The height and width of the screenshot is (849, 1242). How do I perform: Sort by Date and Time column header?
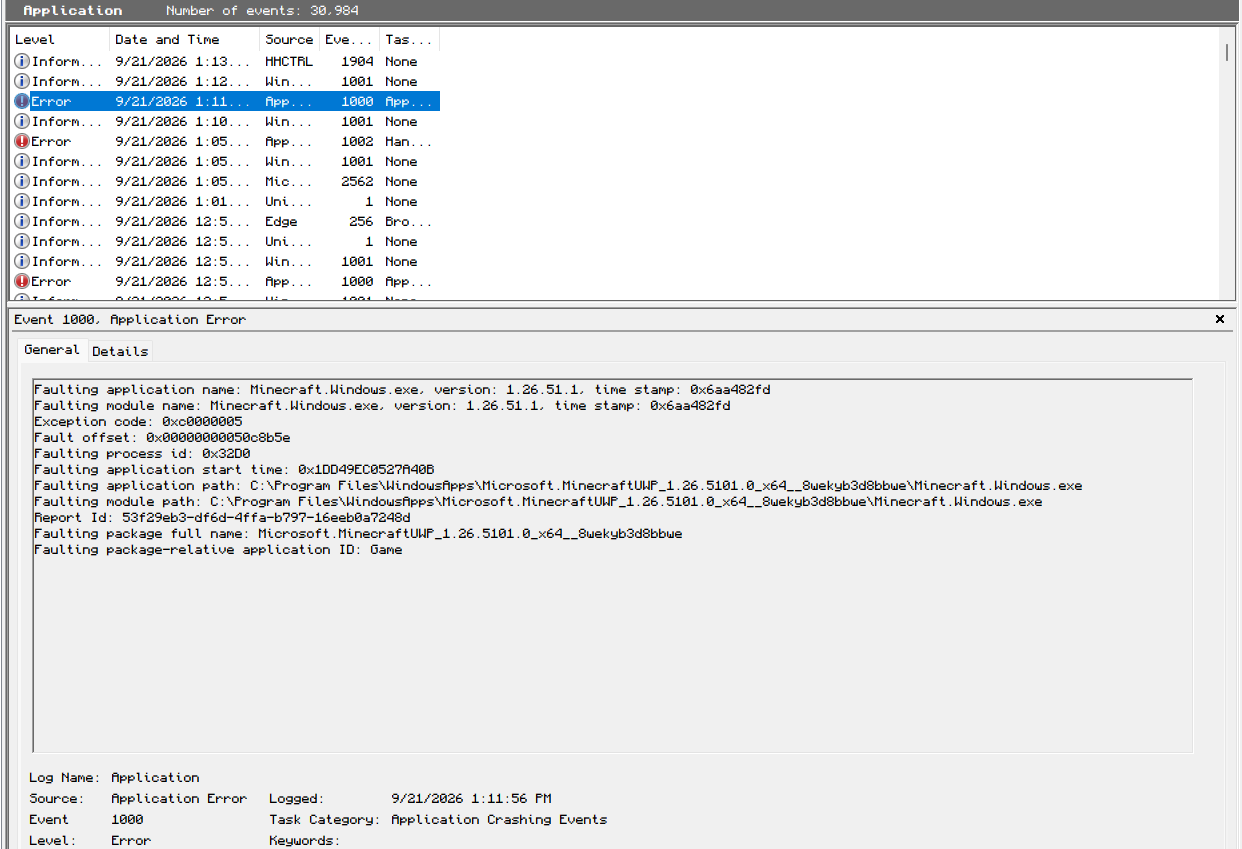pyautogui.click(x=184, y=40)
